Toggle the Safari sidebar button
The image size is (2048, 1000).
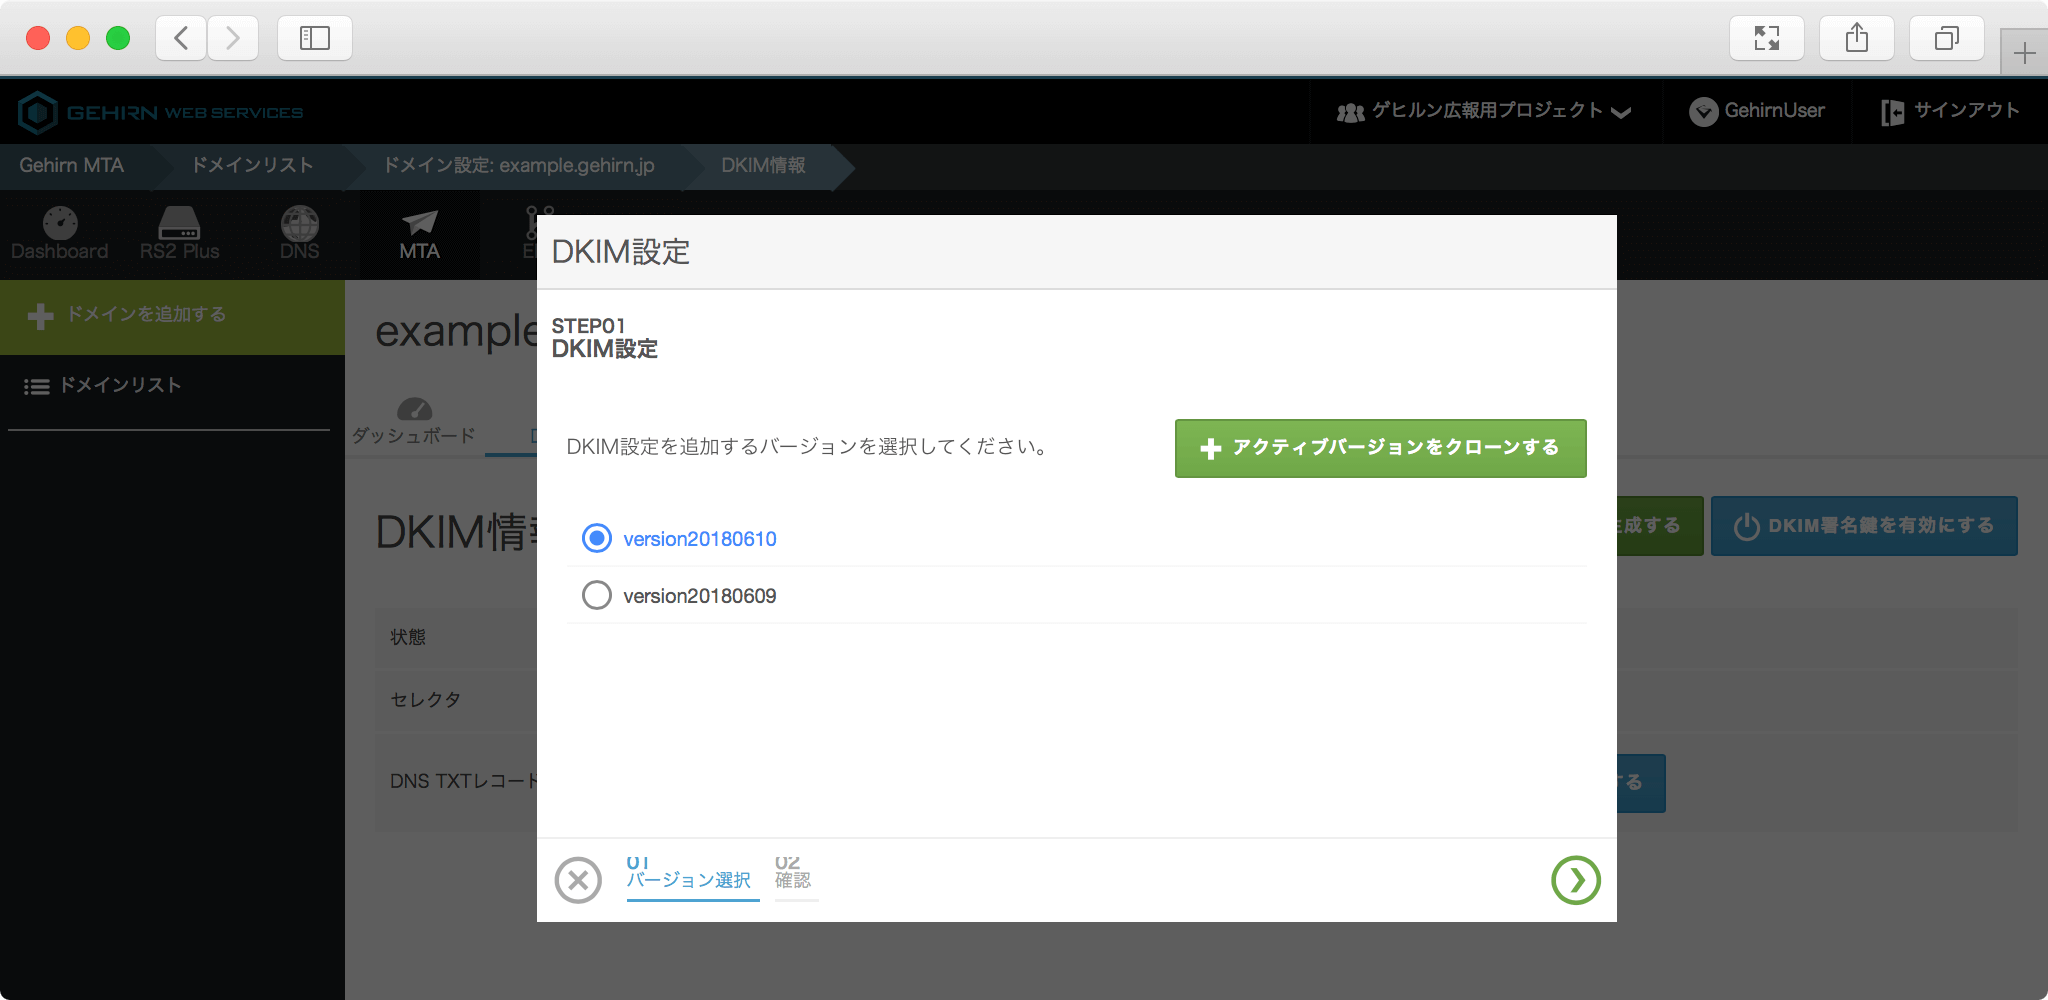[x=315, y=38]
